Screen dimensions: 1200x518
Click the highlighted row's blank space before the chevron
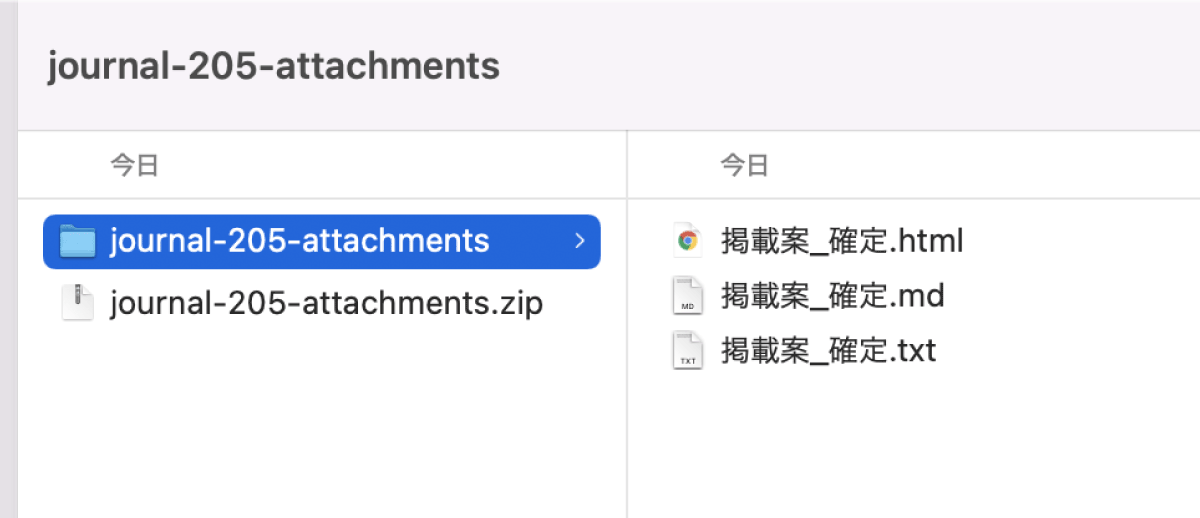tap(530, 241)
